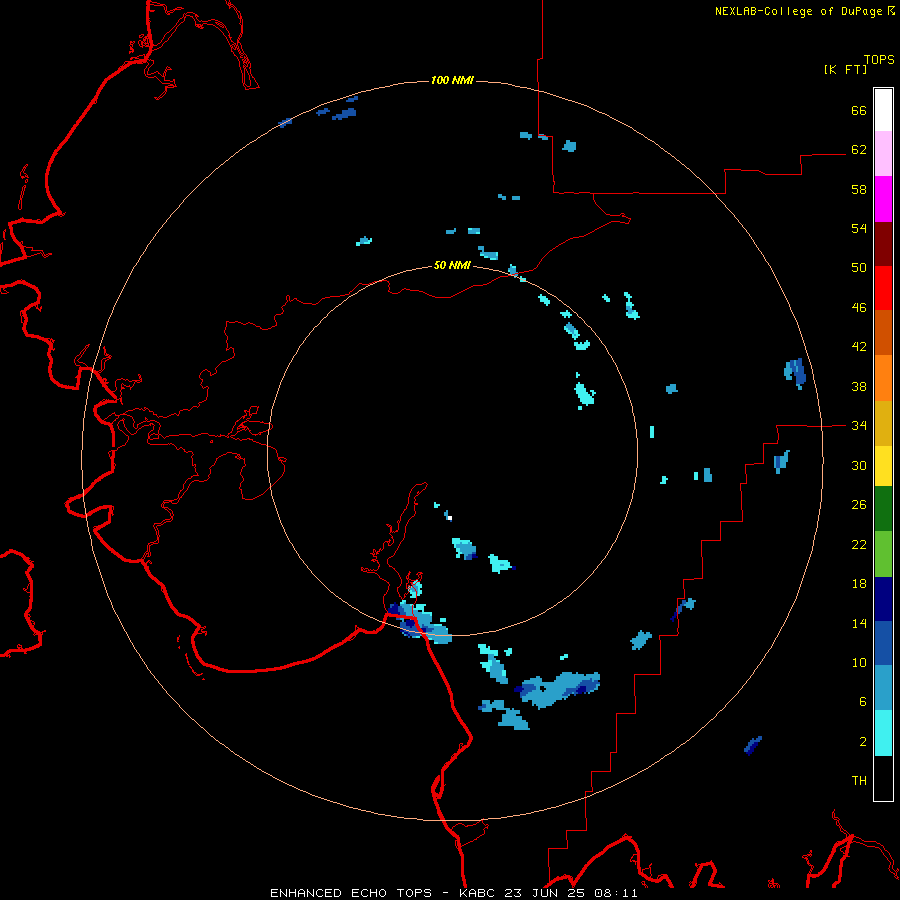Pick the light blue legend swatch
The image size is (900, 900).
tap(883, 688)
